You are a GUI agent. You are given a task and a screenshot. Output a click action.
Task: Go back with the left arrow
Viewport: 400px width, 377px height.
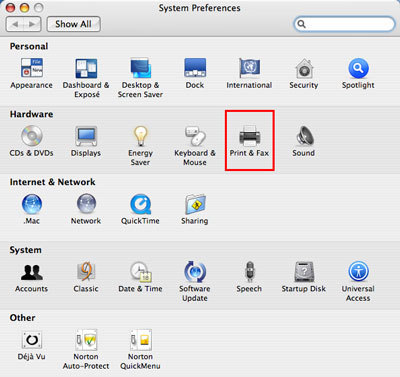[15, 24]
